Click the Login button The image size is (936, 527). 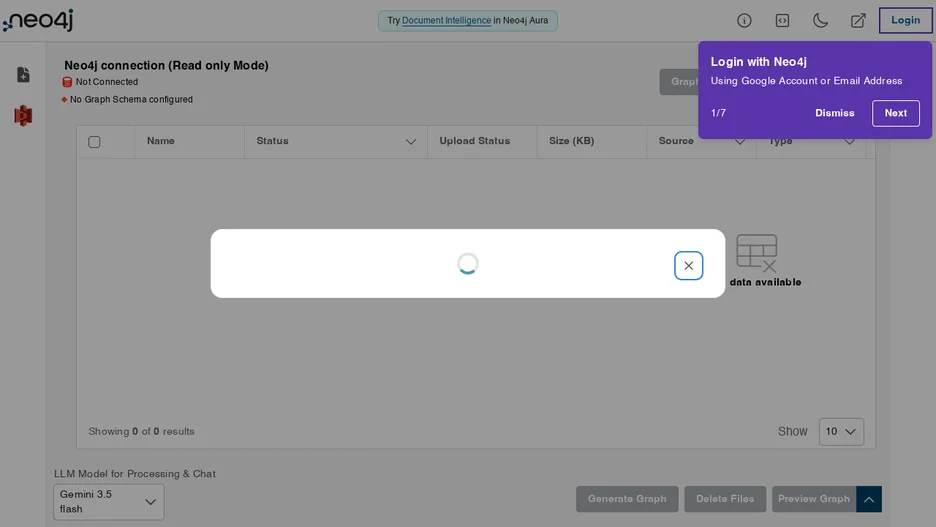[x=905, y=20]
